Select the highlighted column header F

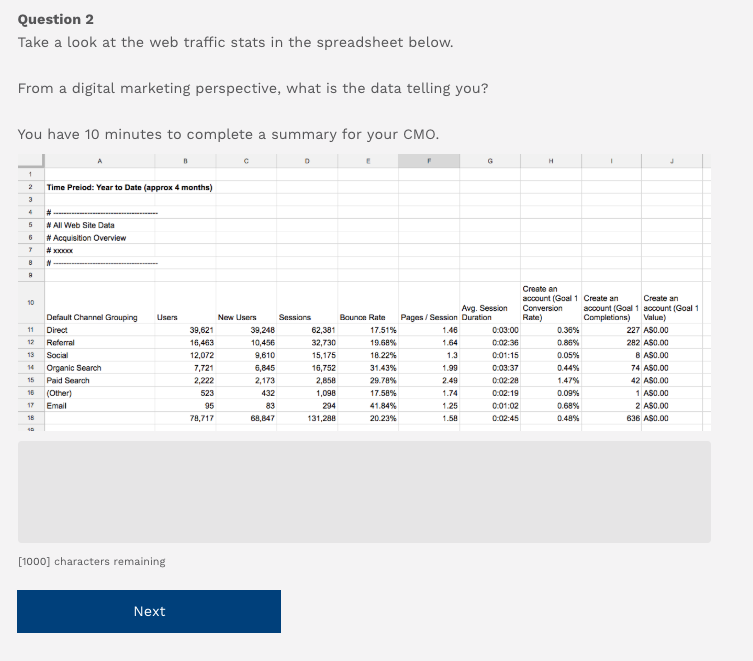click(x=428, y=162)
